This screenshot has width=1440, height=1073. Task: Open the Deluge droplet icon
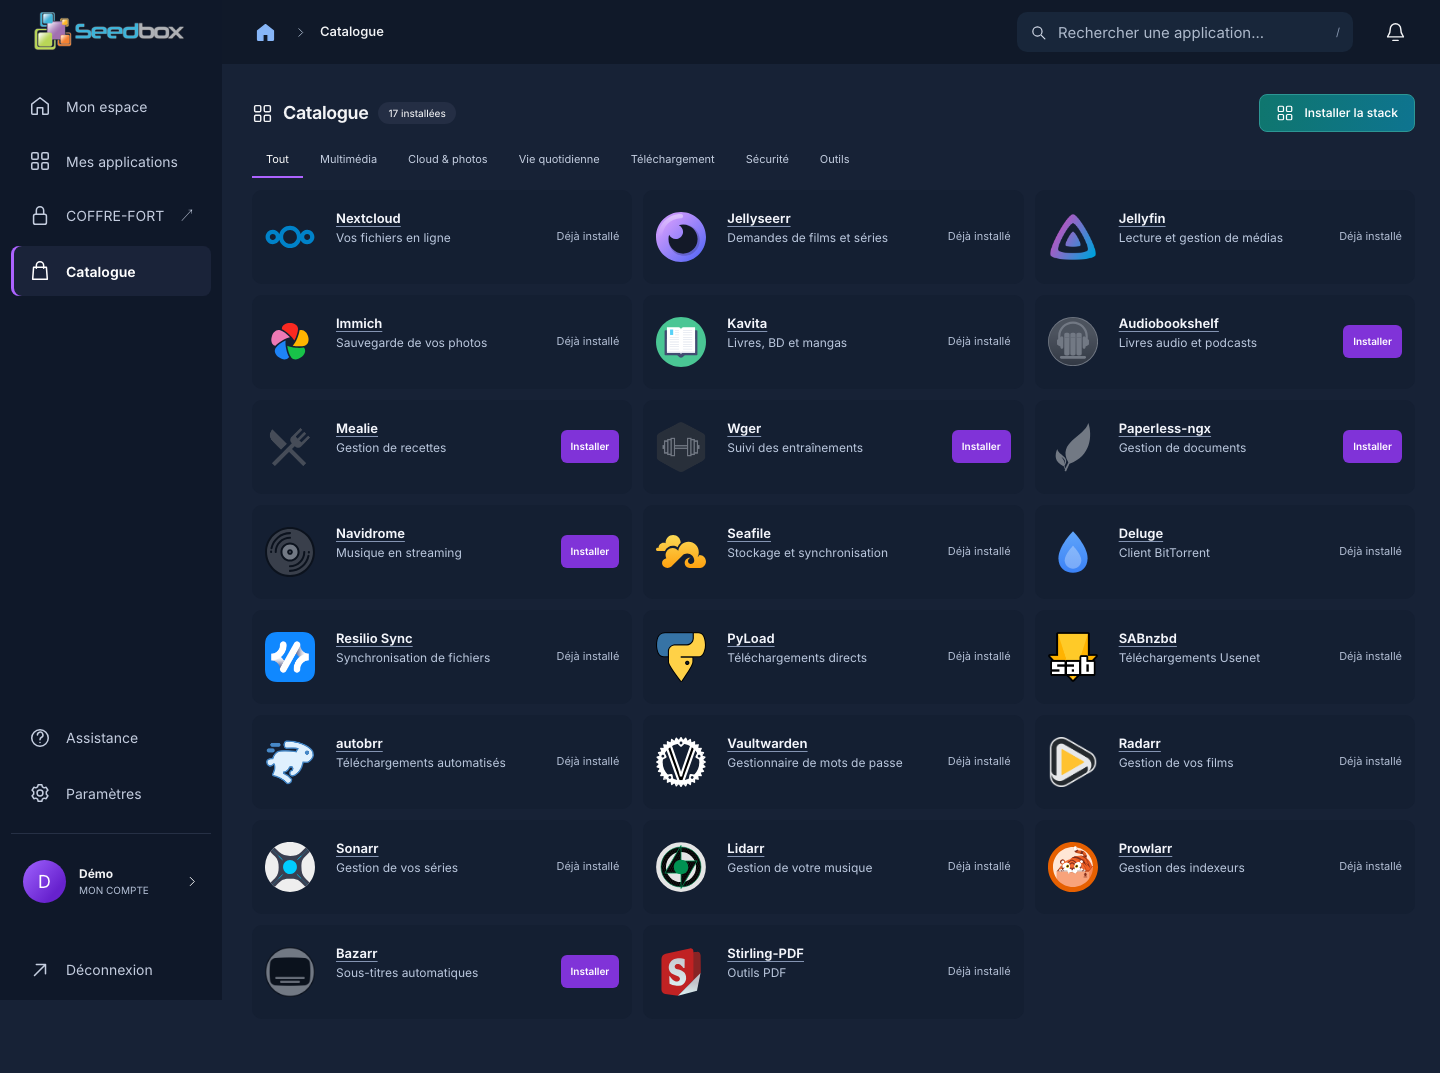[x=1073, y=552]
